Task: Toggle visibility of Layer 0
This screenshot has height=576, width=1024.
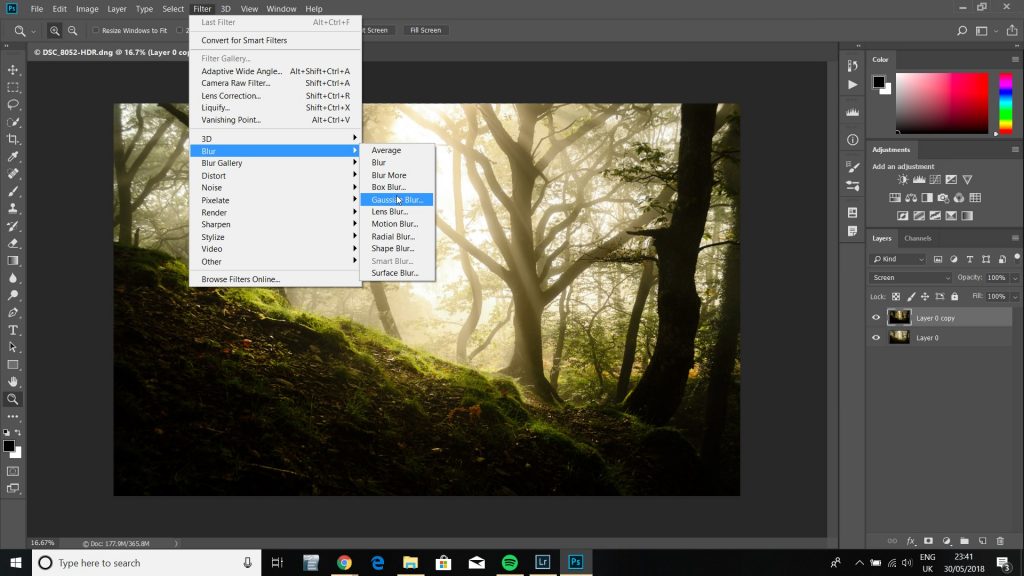Action: click(x=877, y=338)
